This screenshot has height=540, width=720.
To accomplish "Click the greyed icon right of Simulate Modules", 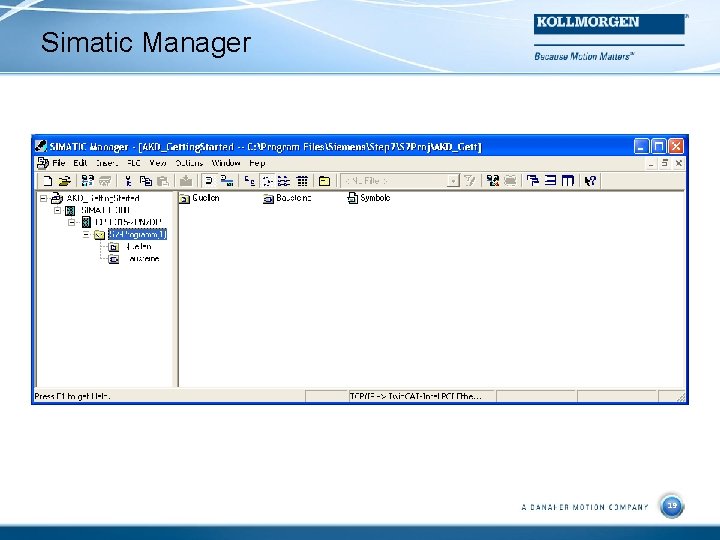I will [x=510, y=181].
